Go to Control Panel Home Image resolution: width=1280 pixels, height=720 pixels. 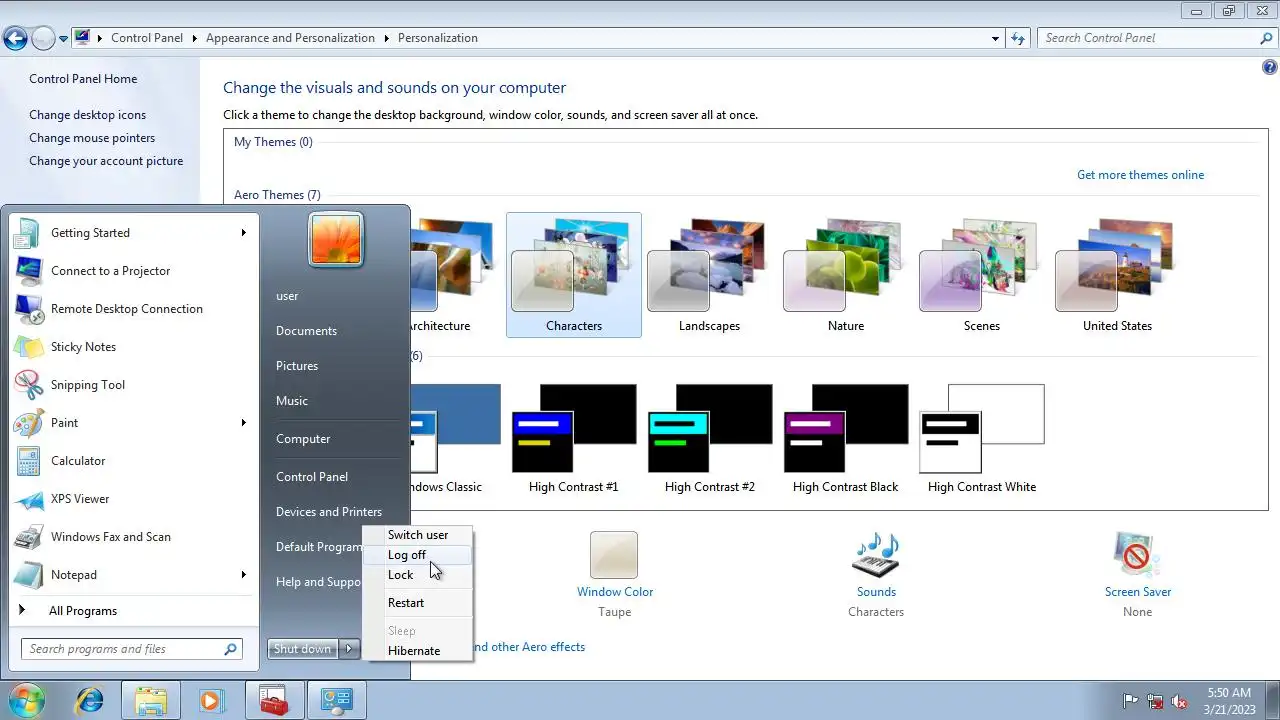point(83,79)
